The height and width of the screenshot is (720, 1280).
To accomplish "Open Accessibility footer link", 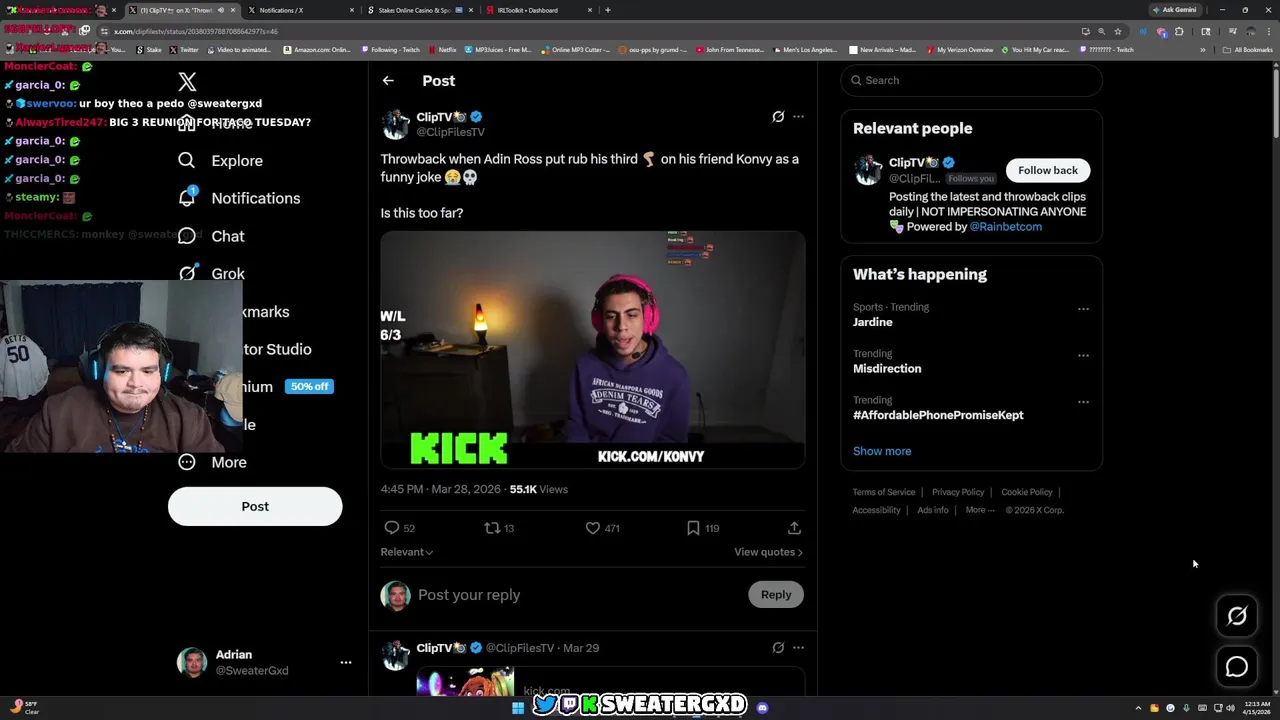I will point(877,510).
